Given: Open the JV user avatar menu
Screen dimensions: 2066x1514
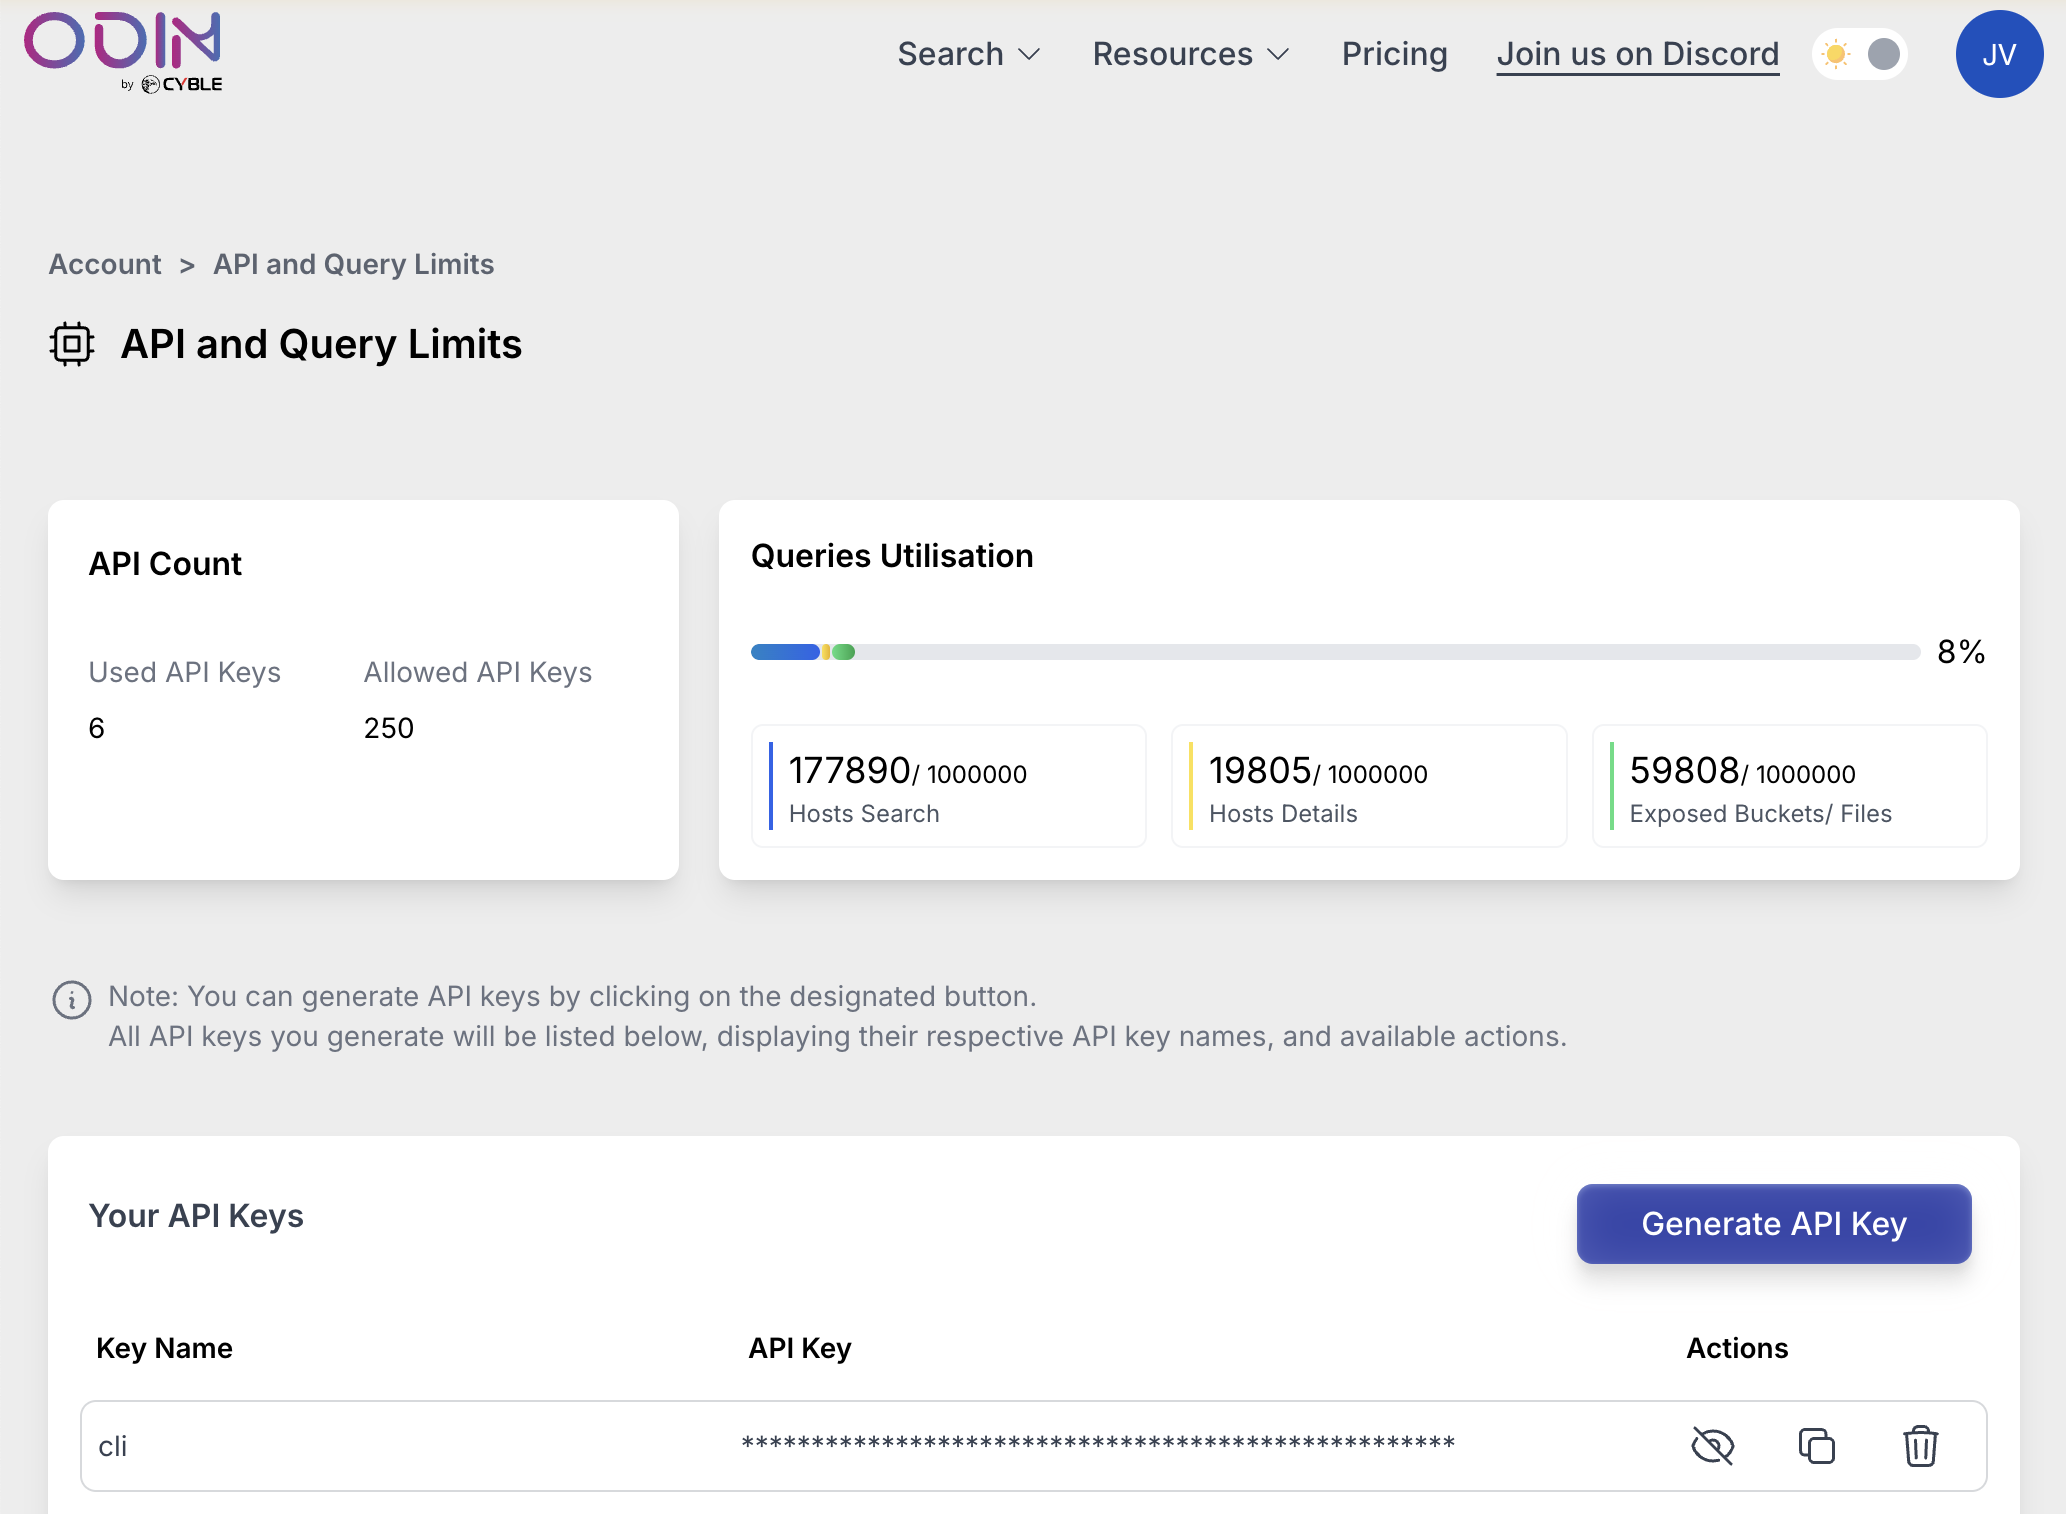Looking at the screenshot, I should click(1998, 54).
